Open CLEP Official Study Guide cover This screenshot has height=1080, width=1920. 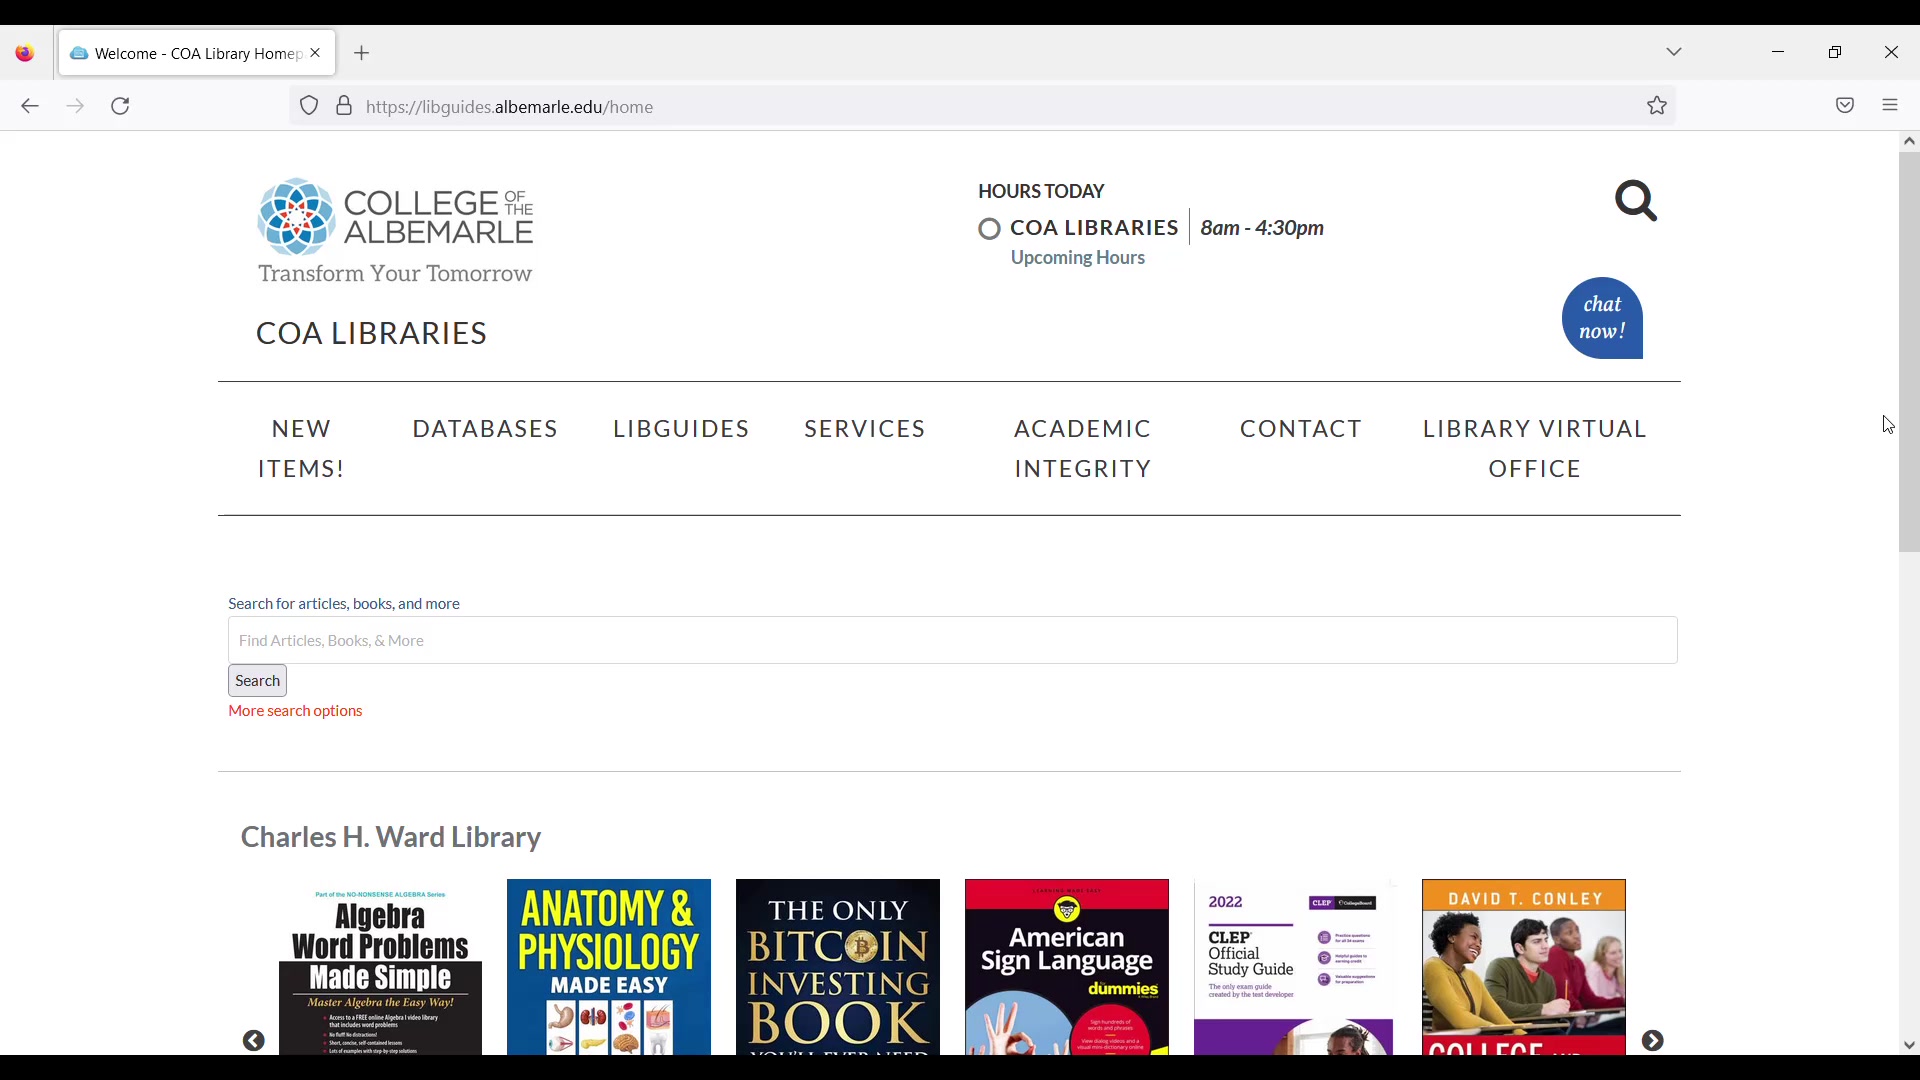[1295, 968]
